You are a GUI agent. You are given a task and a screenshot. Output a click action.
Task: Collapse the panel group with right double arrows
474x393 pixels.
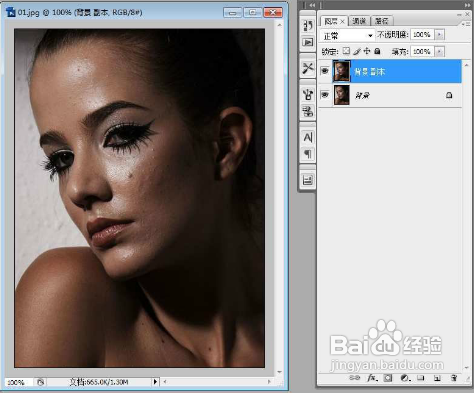(x=467, y=5)
